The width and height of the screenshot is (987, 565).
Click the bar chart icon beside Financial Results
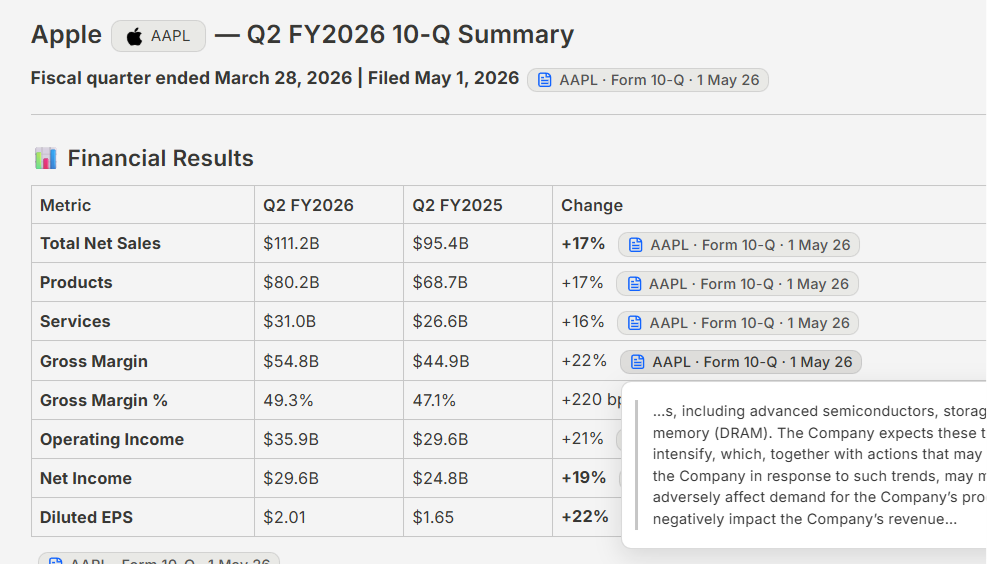point(45,158)
